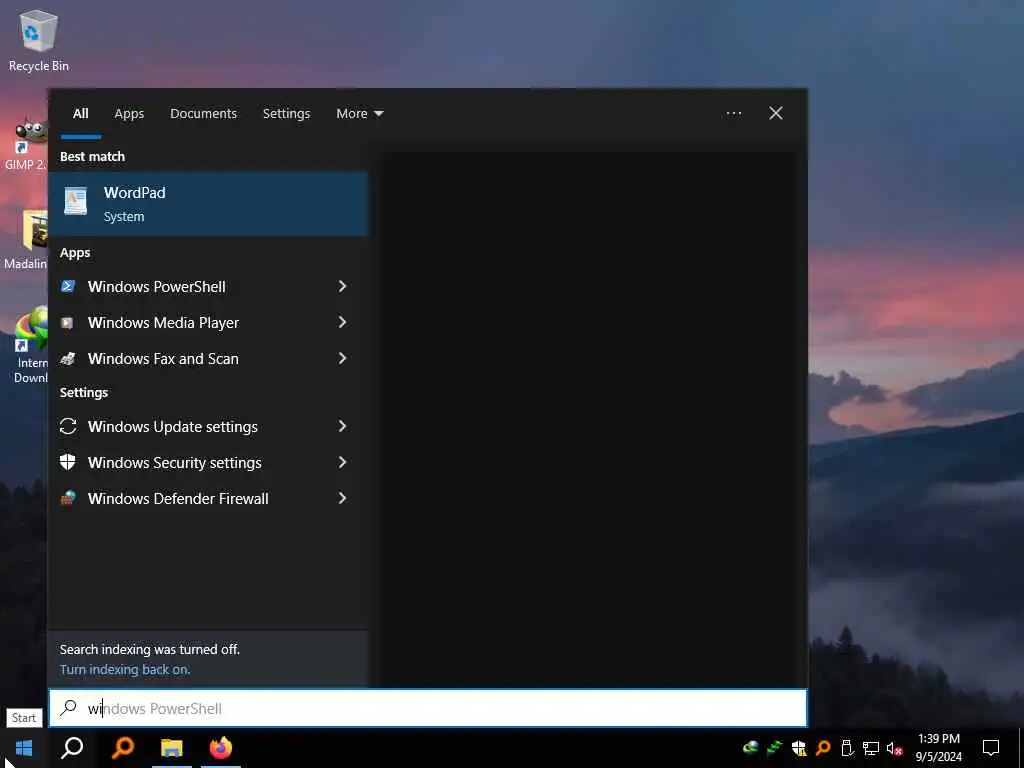The width and height of the screenshot is (1024, 768).
Task: Click the Internet Download Manager tray icon
Action: click(750, 747)
